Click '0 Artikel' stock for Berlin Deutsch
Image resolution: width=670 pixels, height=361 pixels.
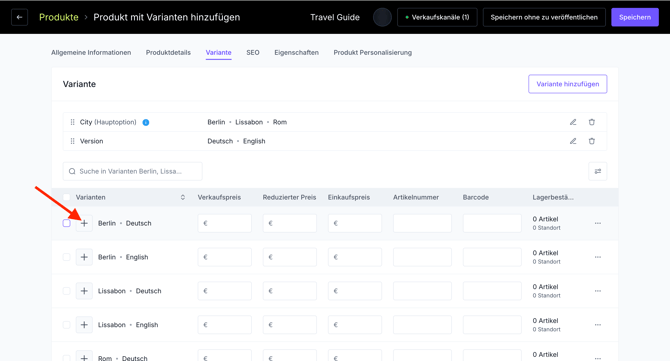pos(545,219)
